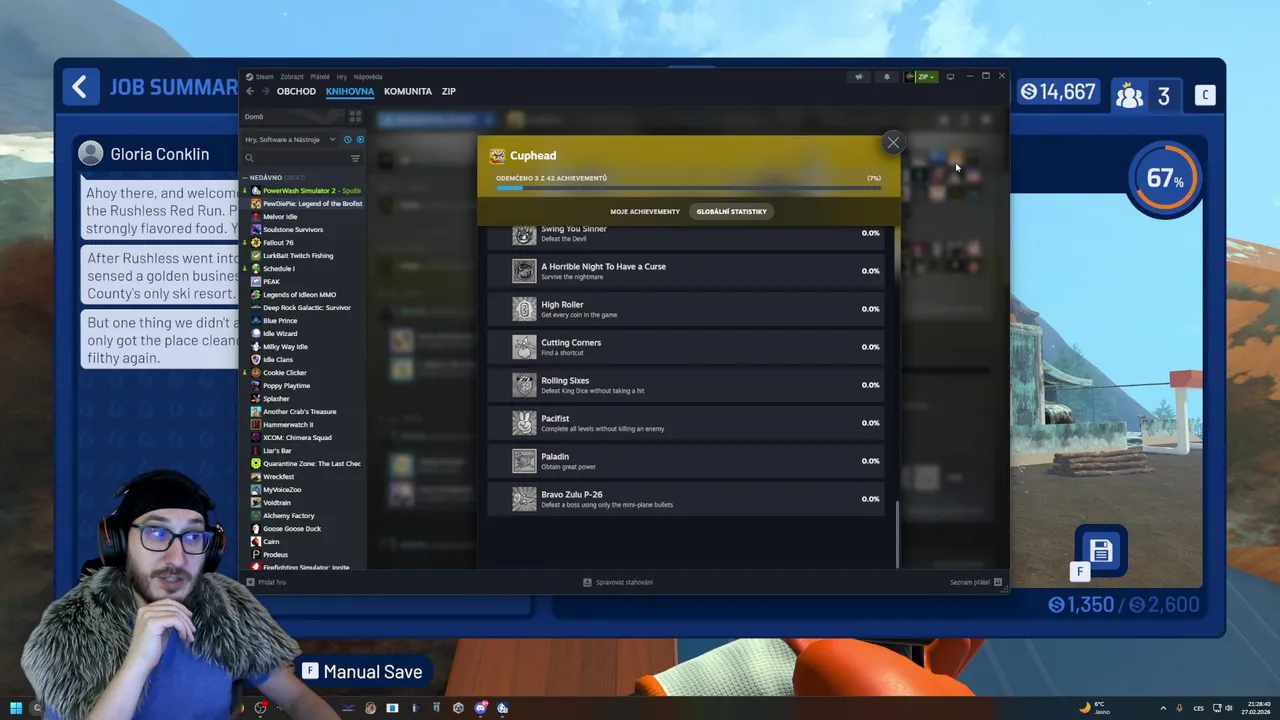Select the Globální Statistiky tab
This screenshot has height=720, width=1280.
731,212
